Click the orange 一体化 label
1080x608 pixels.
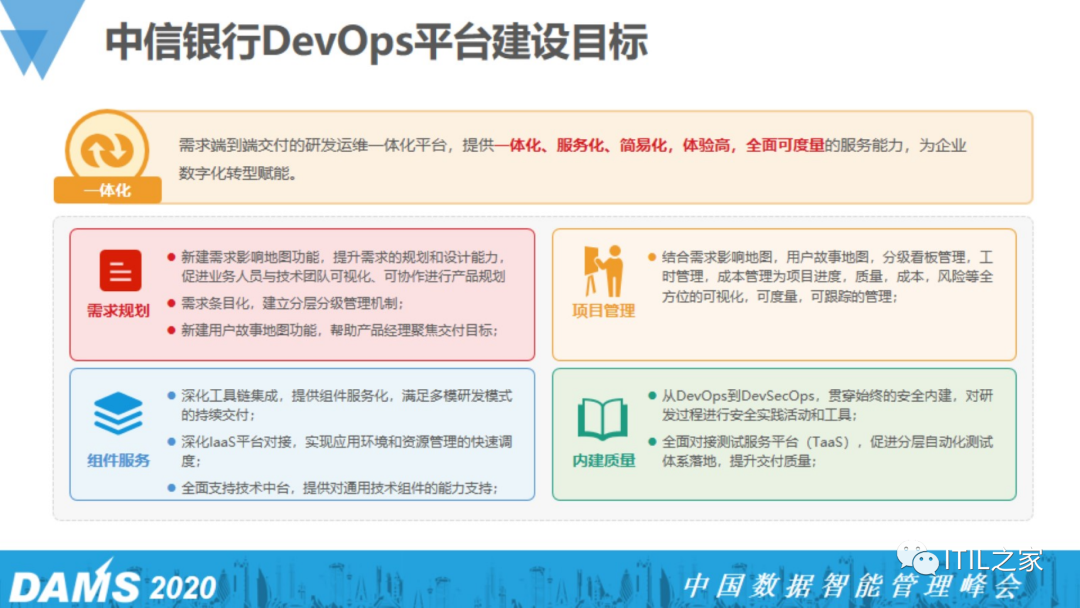(107, 190)
